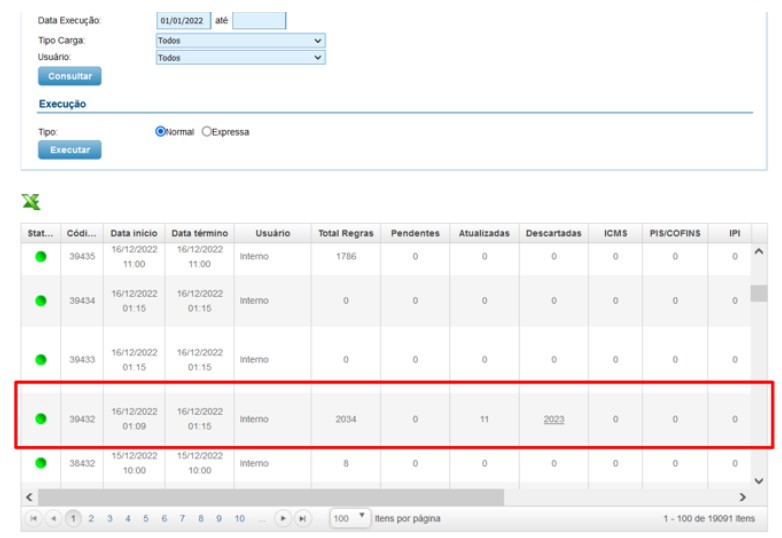
Task: Sort by Código column header
Action: (x=82, y=233)
